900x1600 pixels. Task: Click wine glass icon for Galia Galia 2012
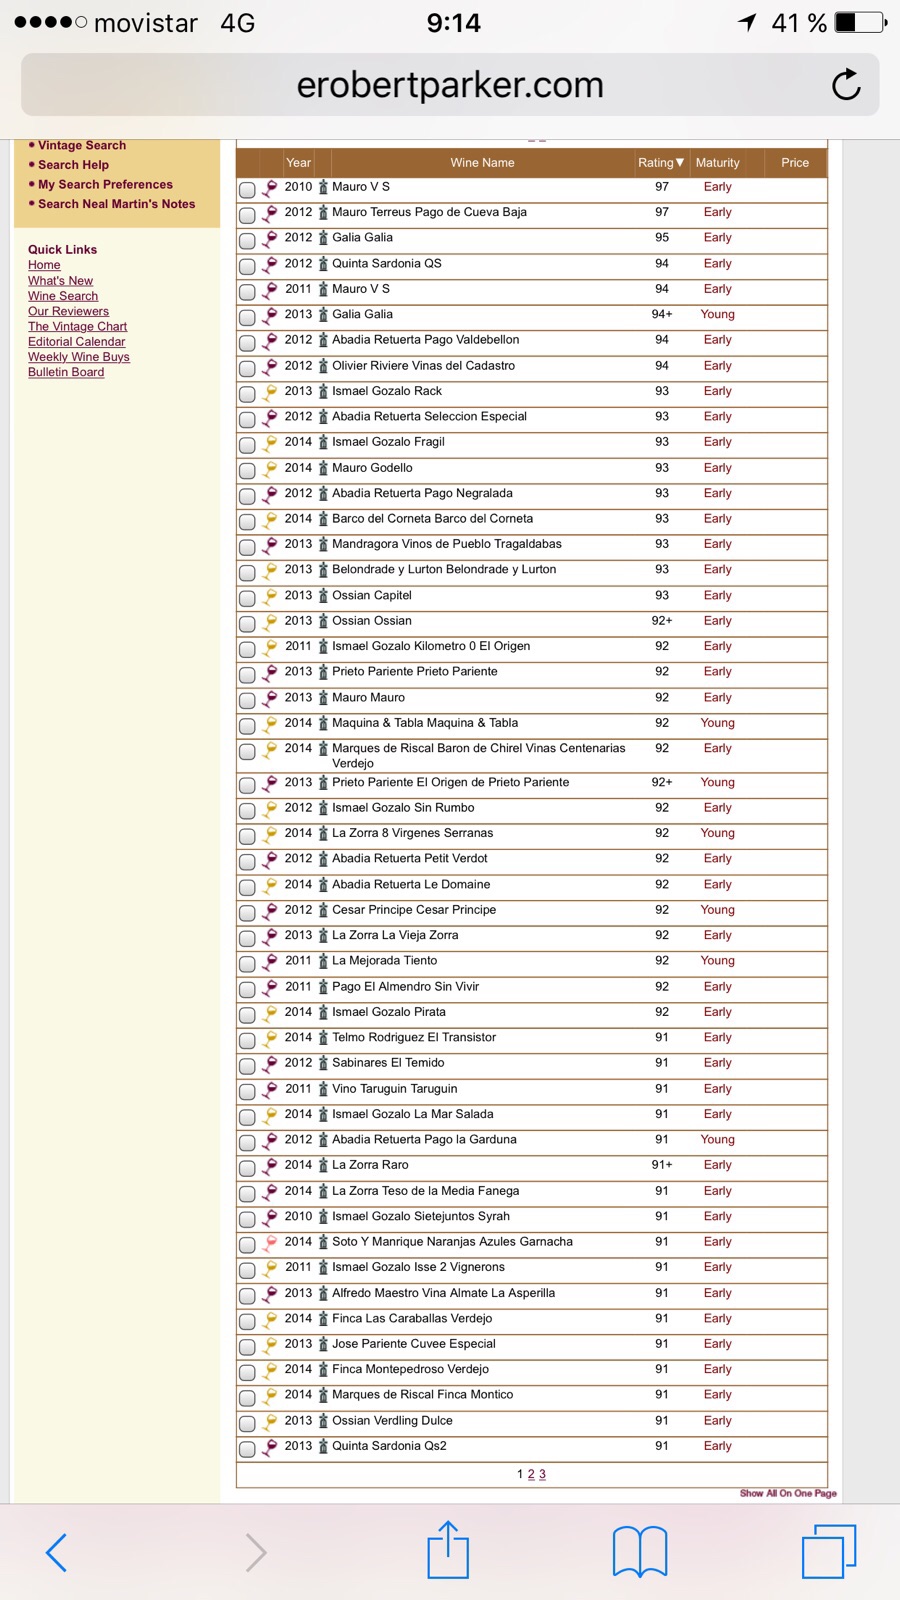point(270,239)
